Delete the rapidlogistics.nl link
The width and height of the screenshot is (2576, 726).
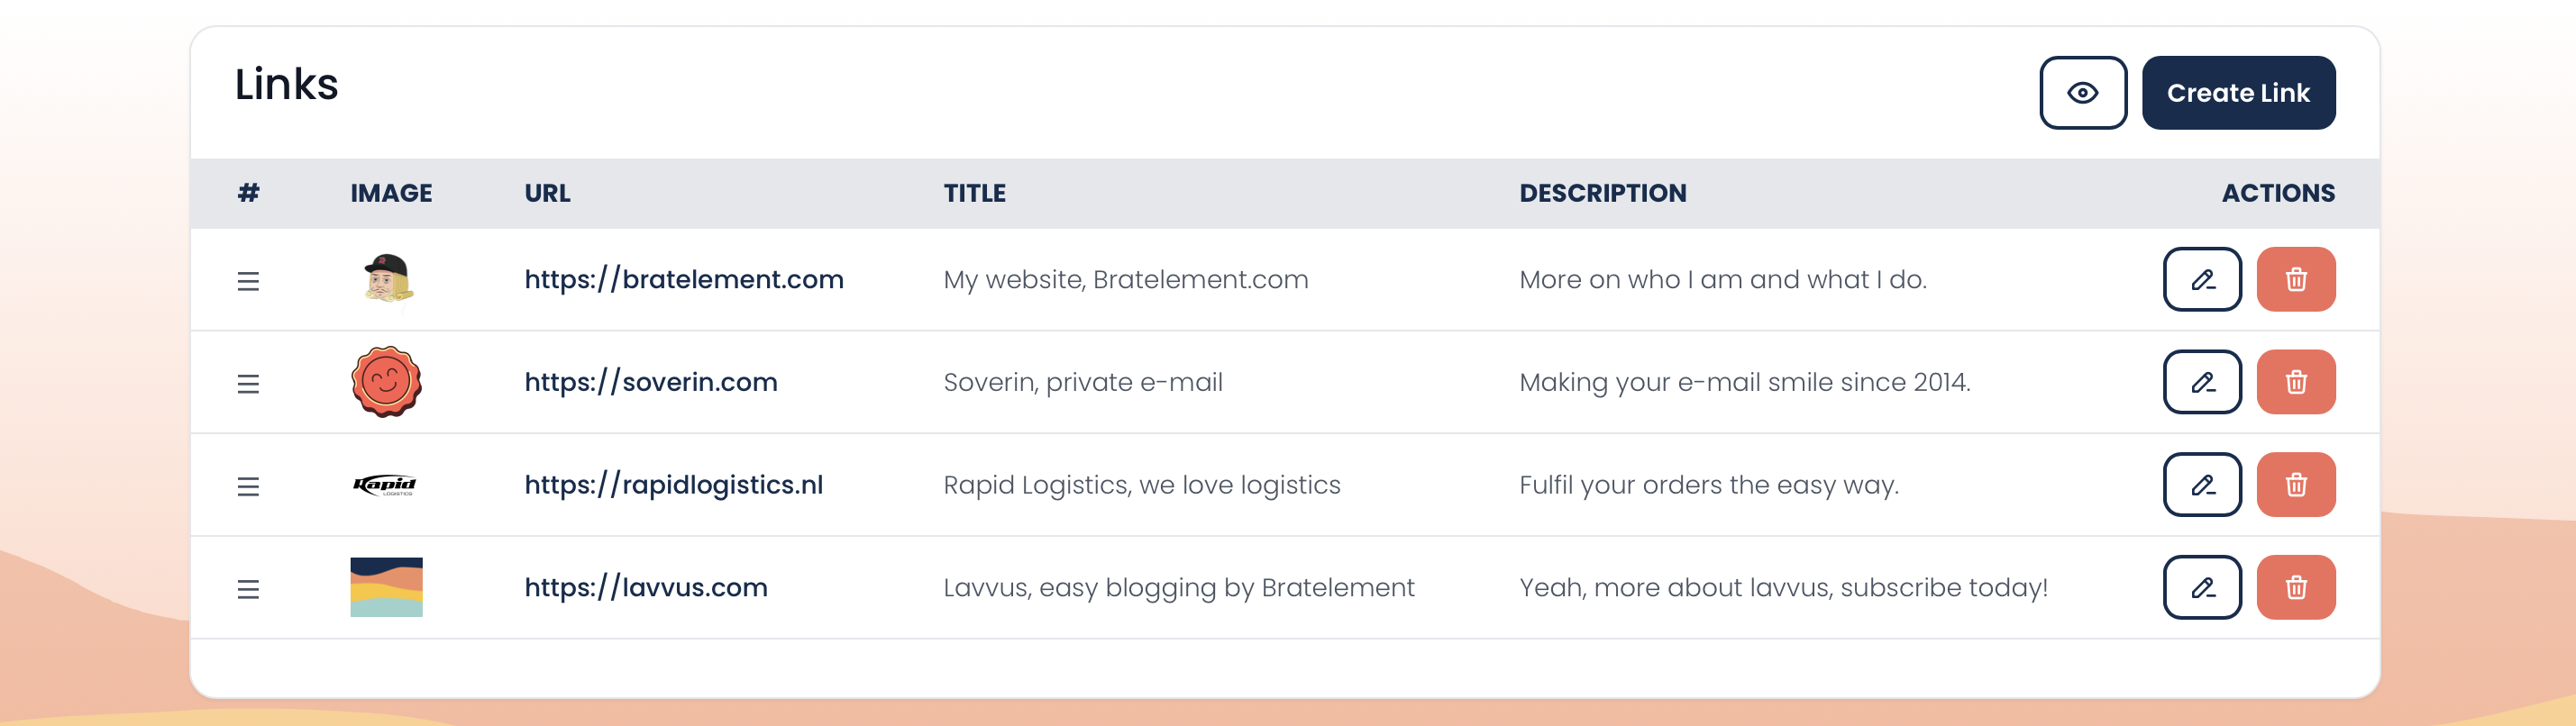(x=2296, y=484)
